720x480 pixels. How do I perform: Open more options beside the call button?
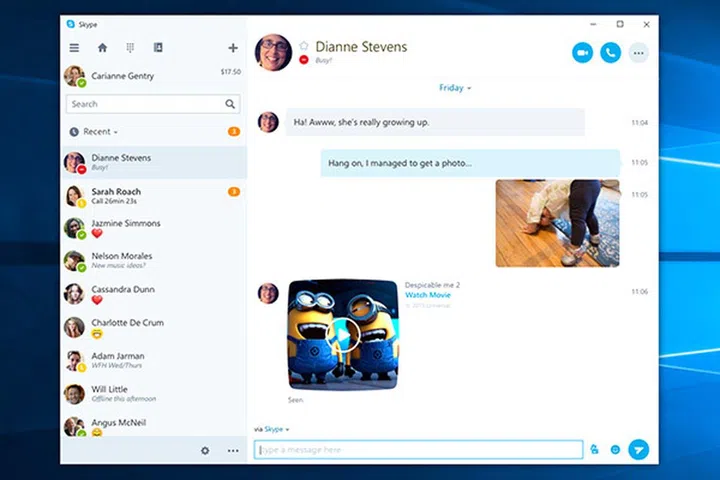638,52
